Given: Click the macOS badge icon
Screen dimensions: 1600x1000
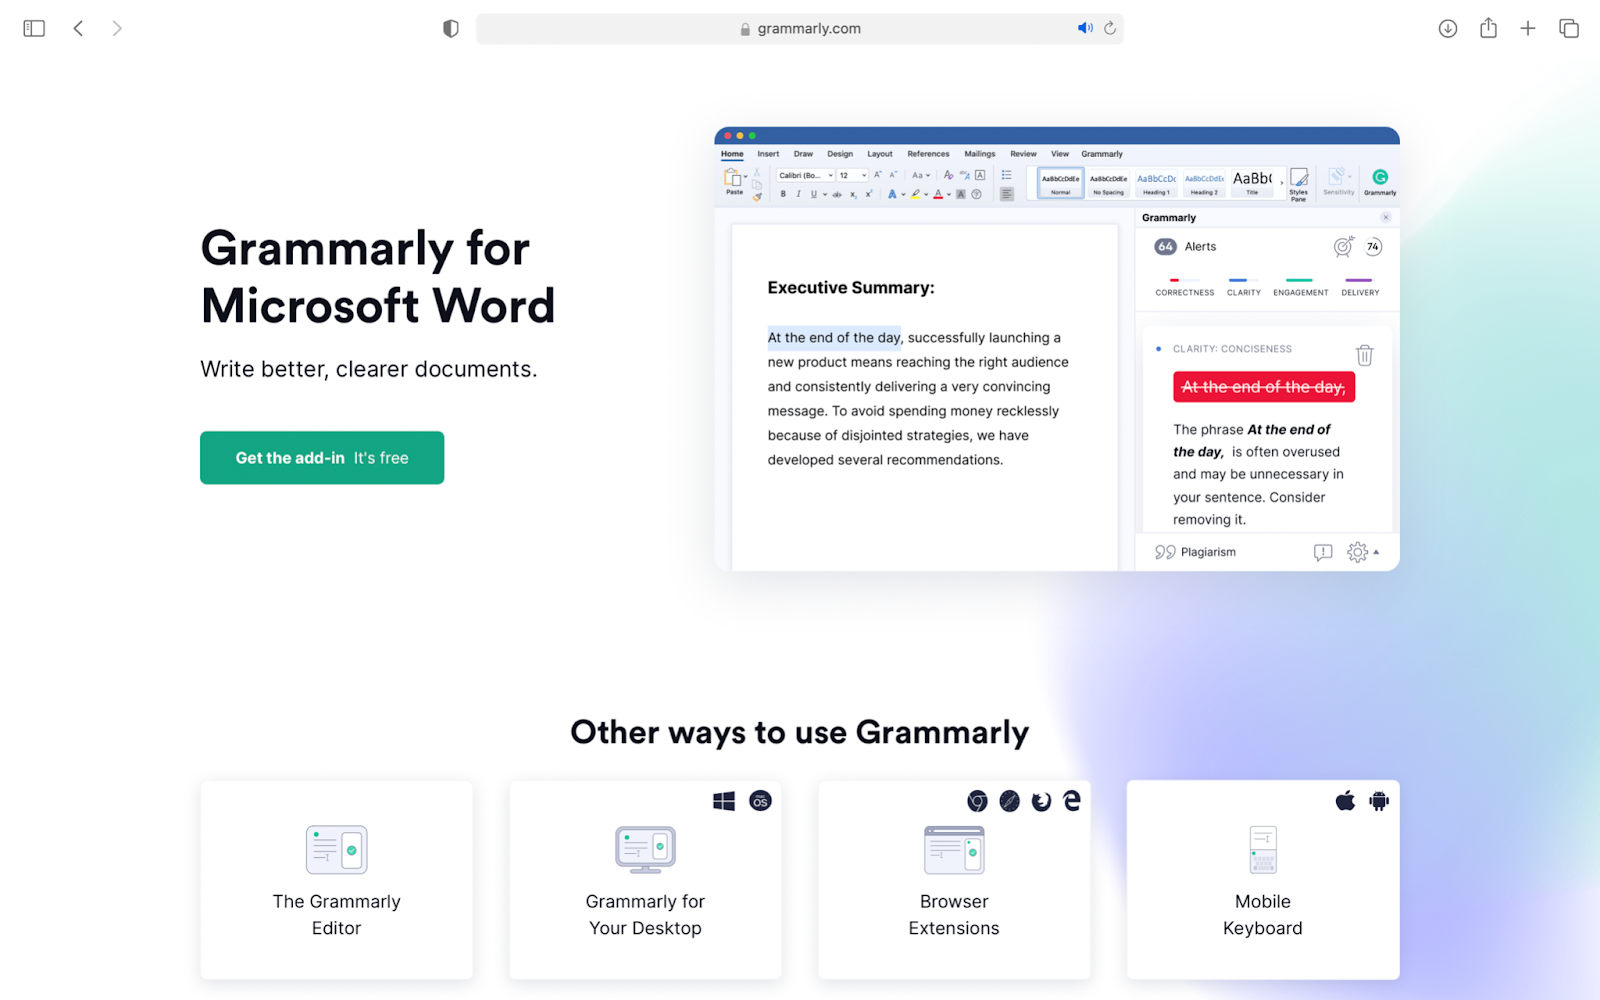Looking at the screenshot, I should (x=761, y=801).
